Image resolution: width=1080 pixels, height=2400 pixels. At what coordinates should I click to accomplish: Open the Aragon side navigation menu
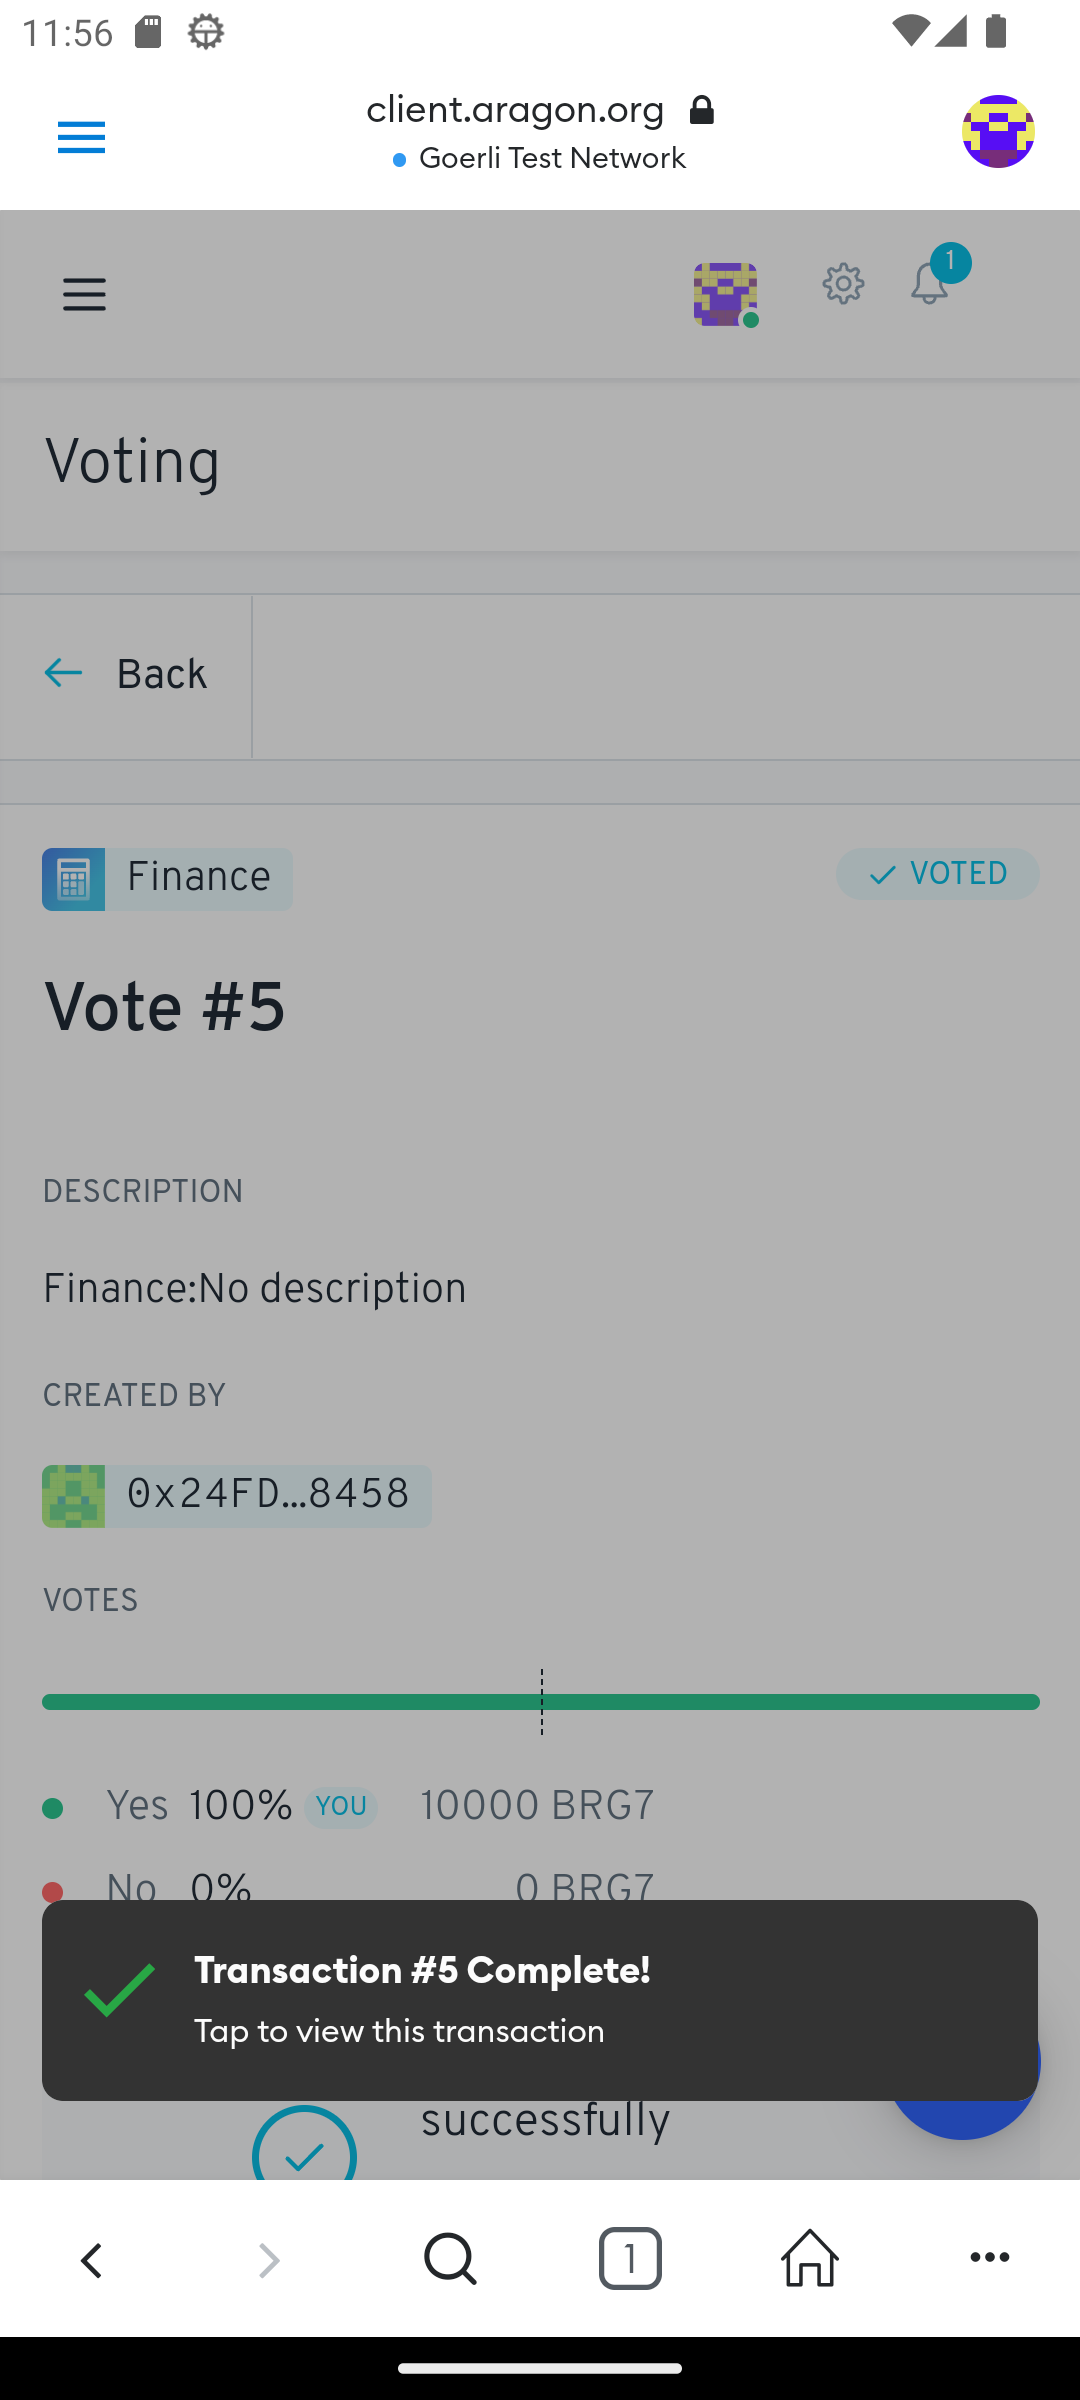click(x=84, y=295)
